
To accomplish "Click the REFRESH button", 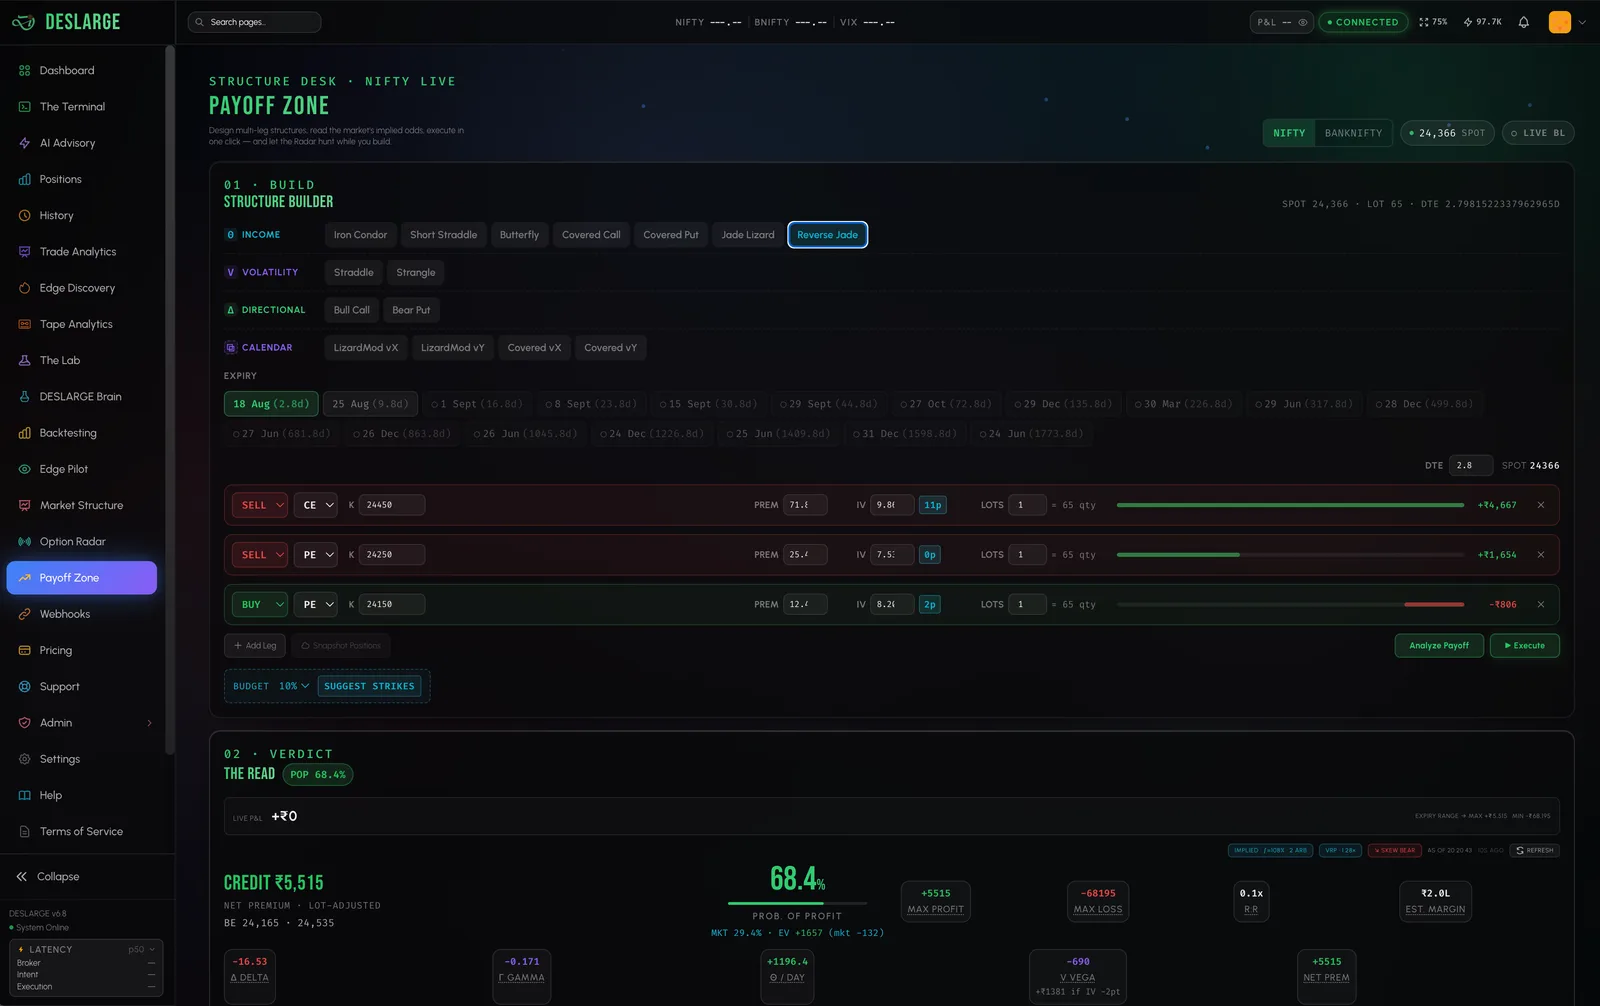I will pyautogui.click(x=1534, y=851).
